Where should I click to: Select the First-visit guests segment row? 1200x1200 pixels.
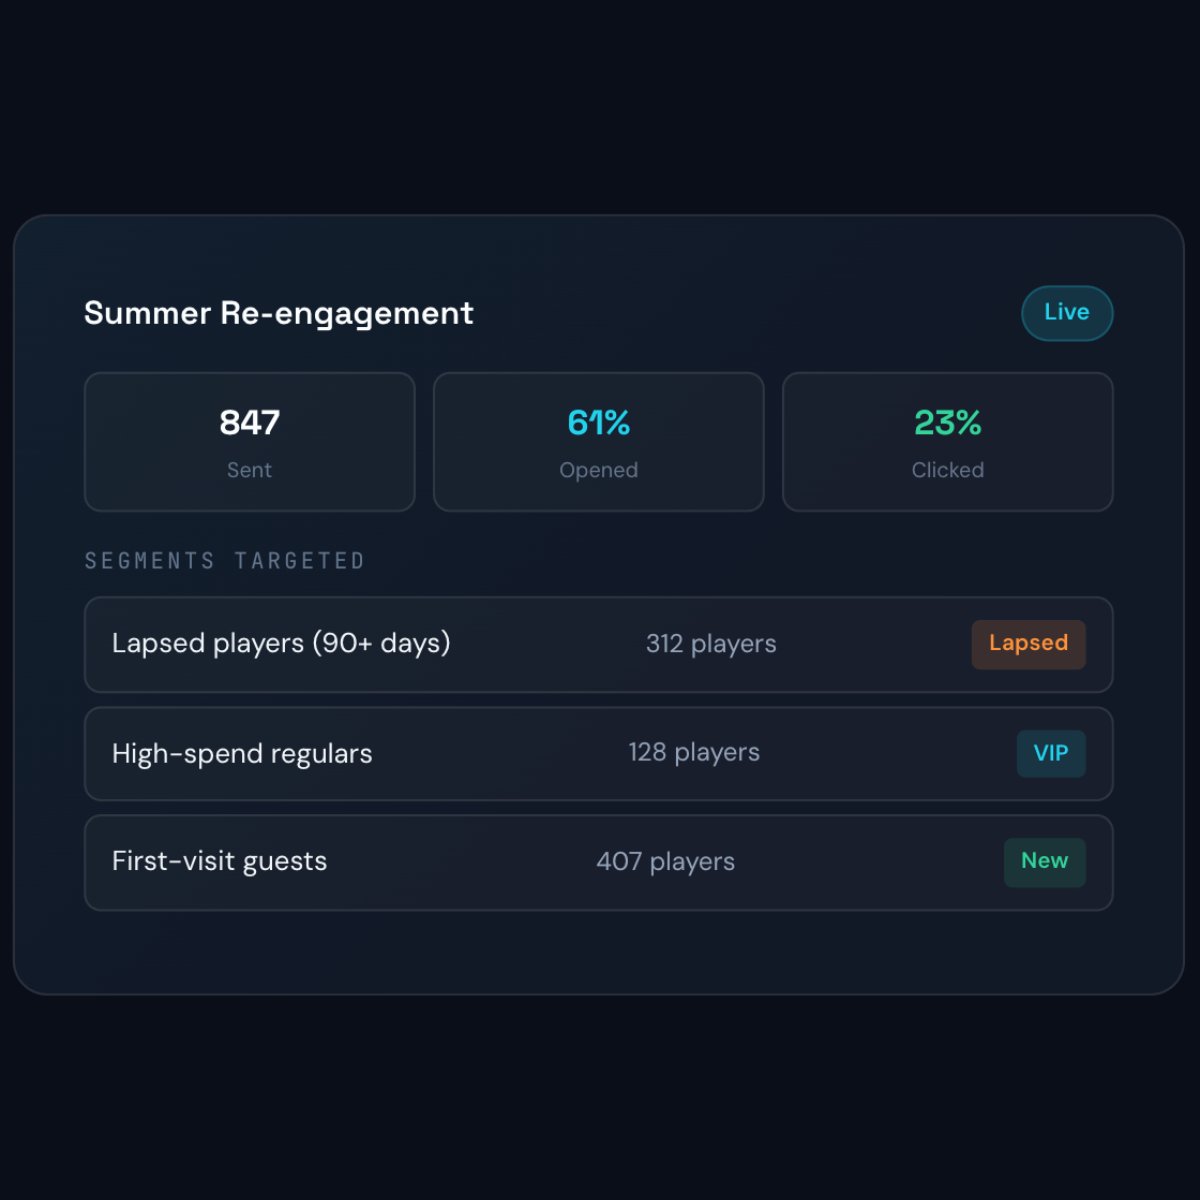(599, 863)
